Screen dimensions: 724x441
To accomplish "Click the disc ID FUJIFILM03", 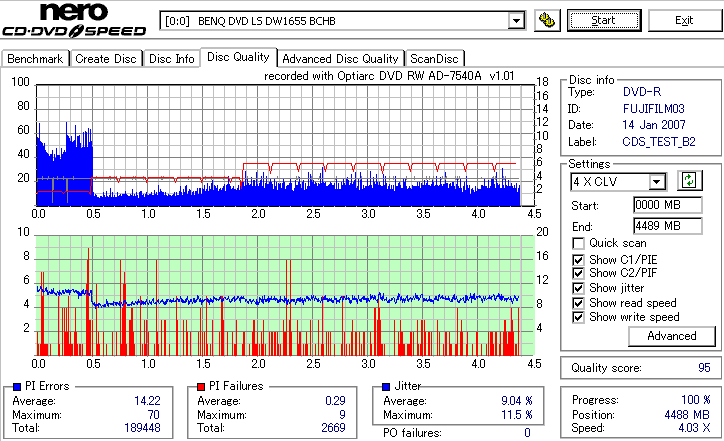I will pos(653,109).
